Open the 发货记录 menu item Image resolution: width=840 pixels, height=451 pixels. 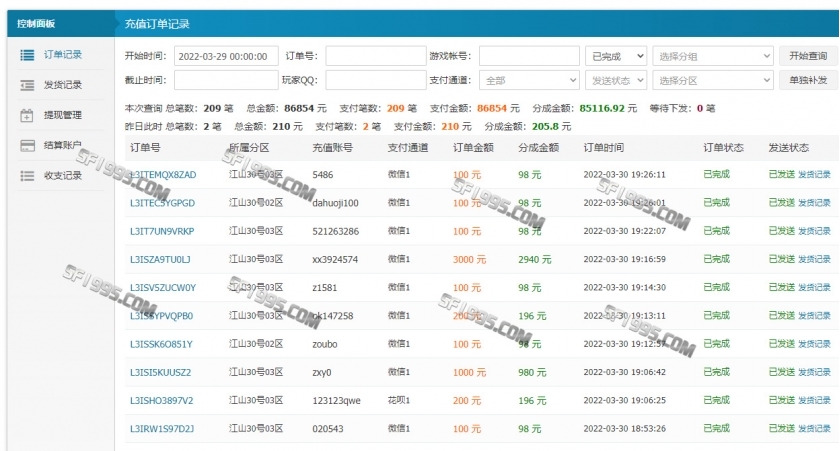(x=62, y=85)
